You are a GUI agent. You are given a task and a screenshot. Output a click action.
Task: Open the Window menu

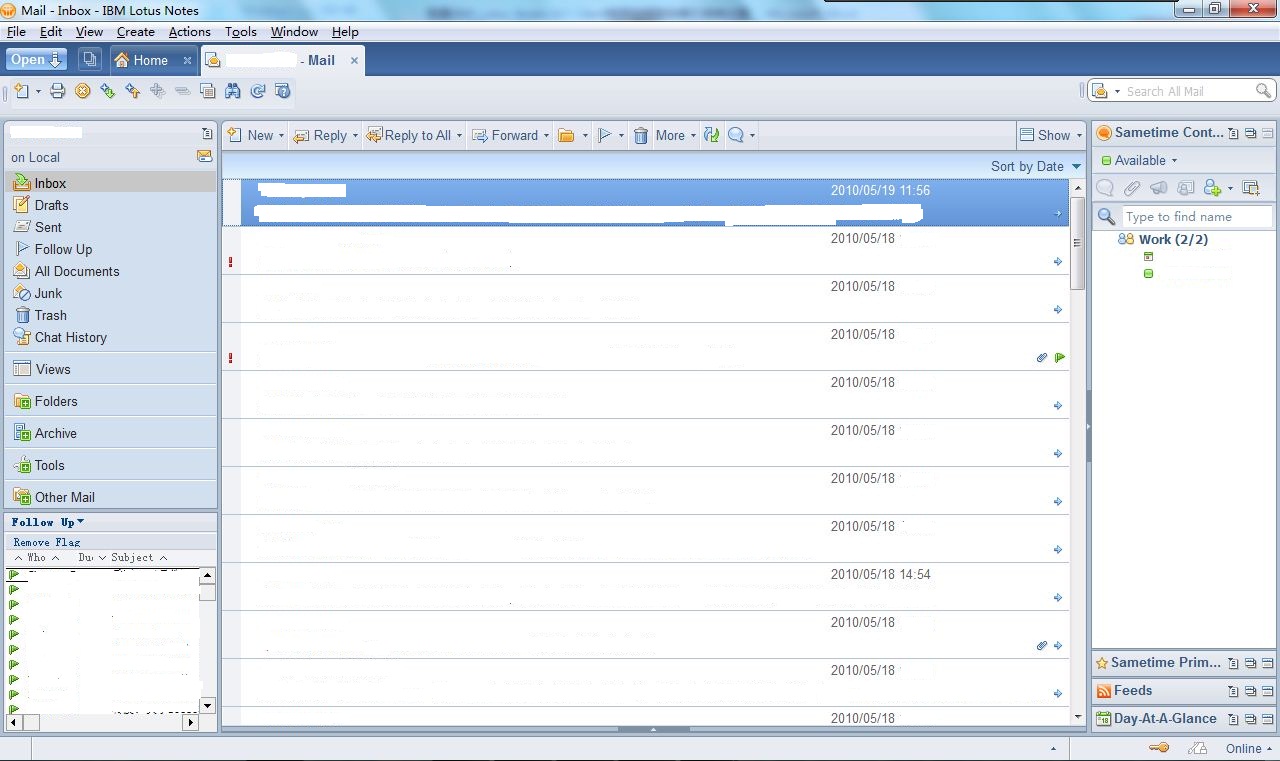(x=294, y=32)
